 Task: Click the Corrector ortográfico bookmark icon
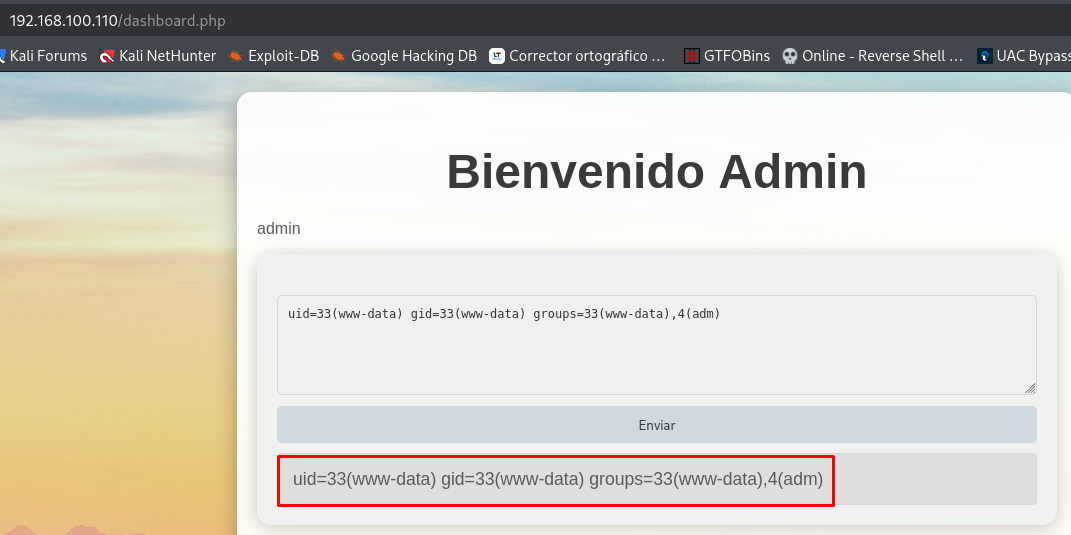tap(497, 56)
